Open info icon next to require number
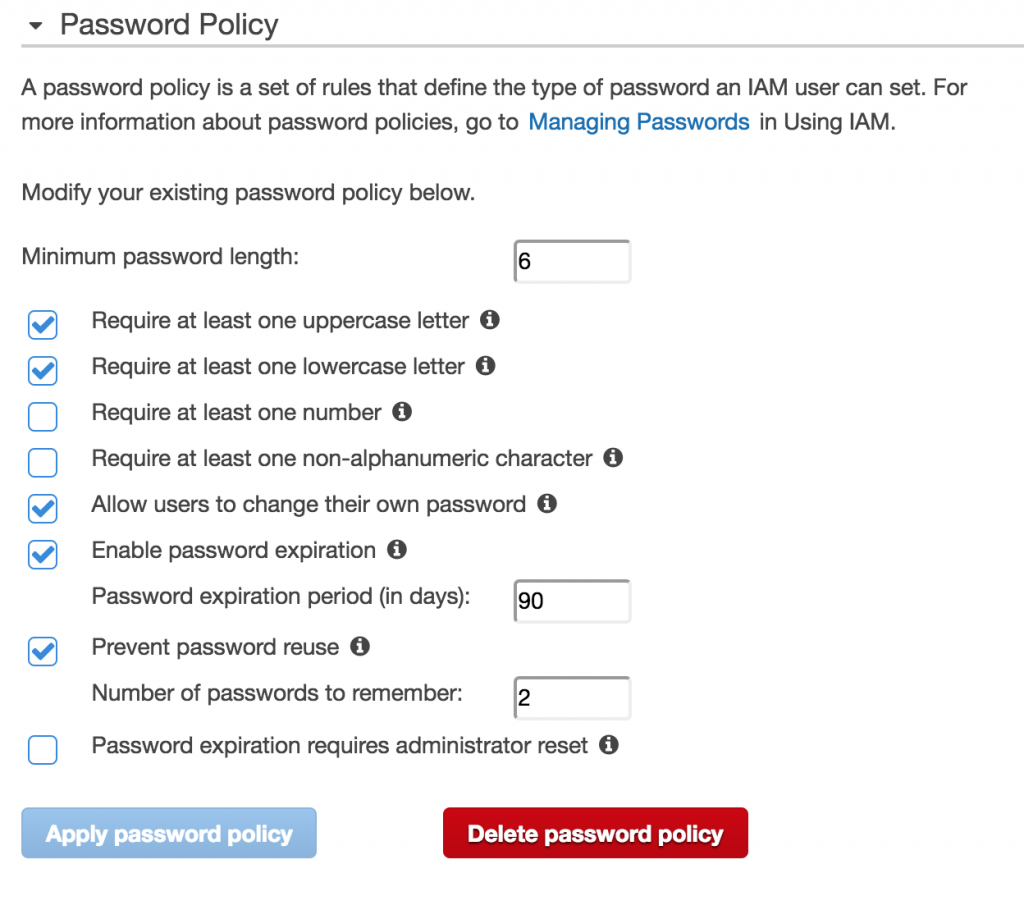 pos(402,411)
